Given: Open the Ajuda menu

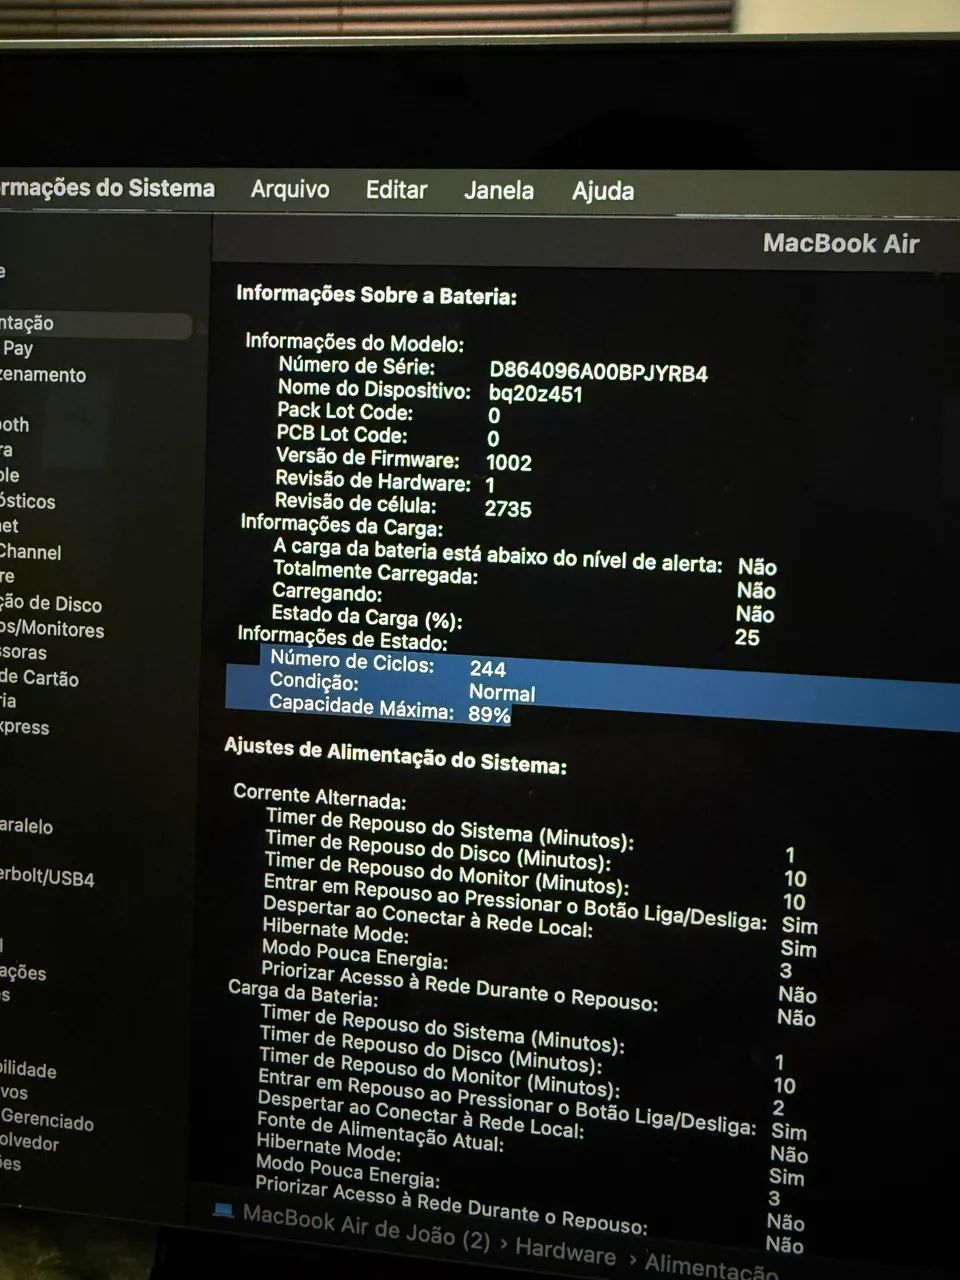Looking at the screenshot, I should 603,191.
